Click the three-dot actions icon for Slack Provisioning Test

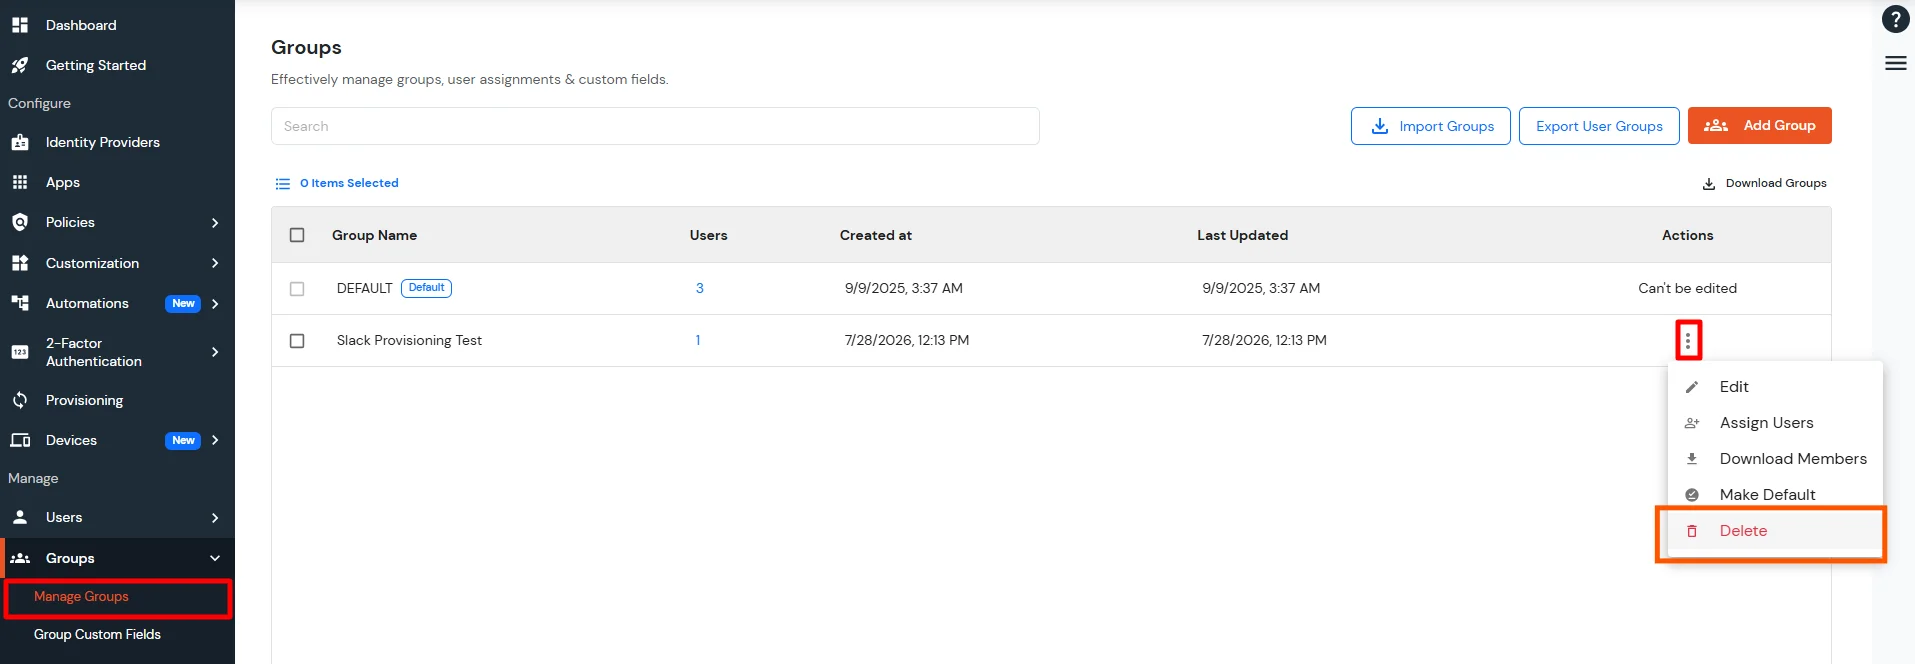[1688, 340]
